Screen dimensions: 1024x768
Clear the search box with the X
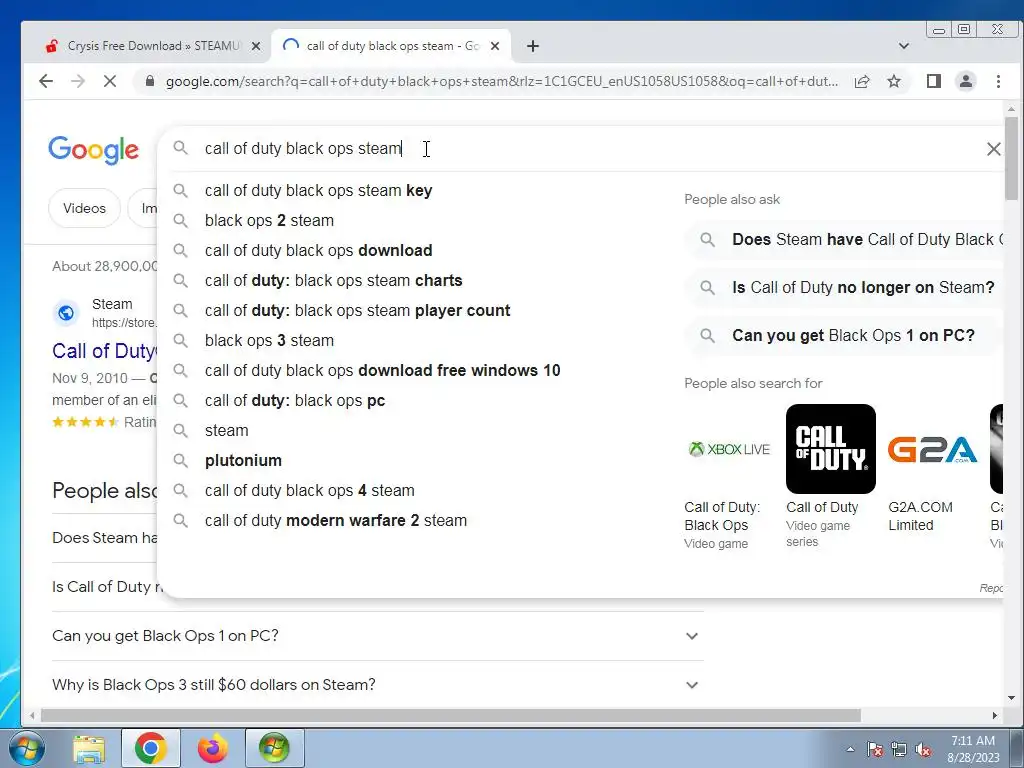(993, 149)
